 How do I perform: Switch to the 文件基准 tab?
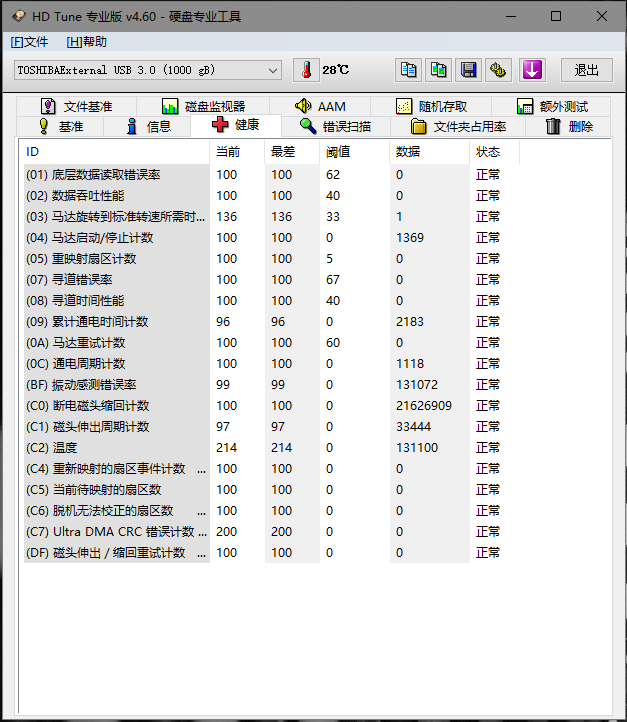click(x=76, y=106)
